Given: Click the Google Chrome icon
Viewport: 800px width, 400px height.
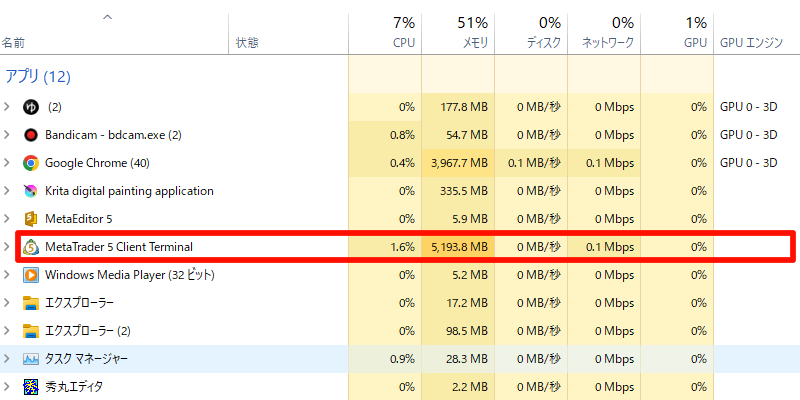Looking at the screenshot, I should (x=31, y=163).
